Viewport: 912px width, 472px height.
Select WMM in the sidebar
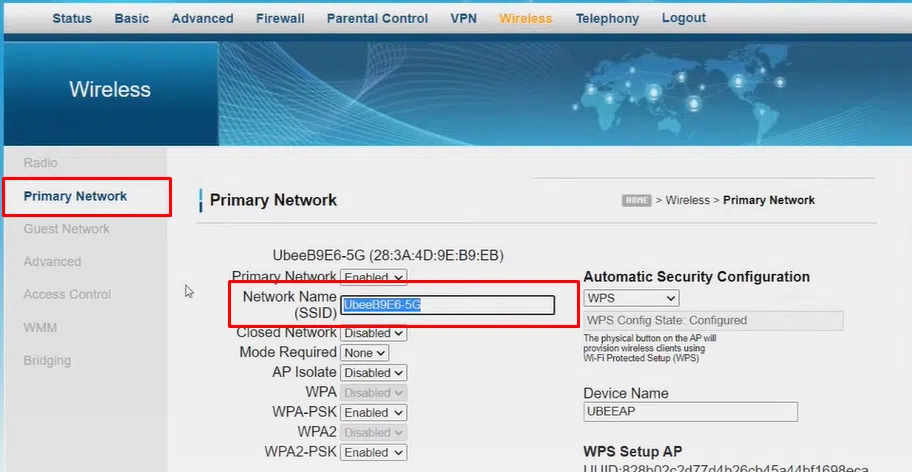(41, 327)
